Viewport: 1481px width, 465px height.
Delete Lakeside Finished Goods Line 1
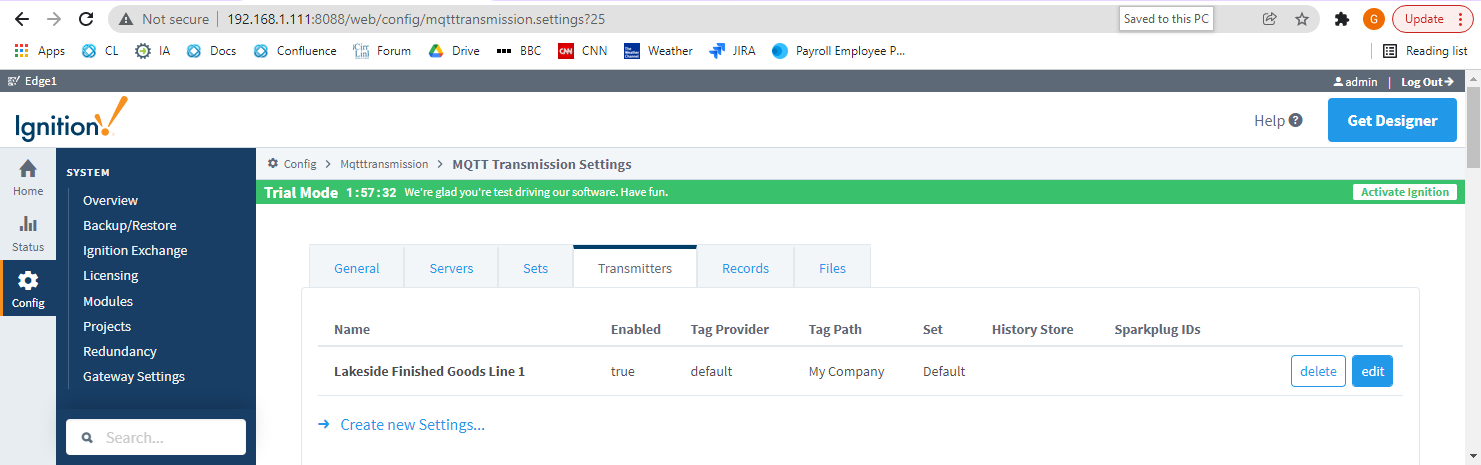pyautogui.click(x=1318, y=371)
